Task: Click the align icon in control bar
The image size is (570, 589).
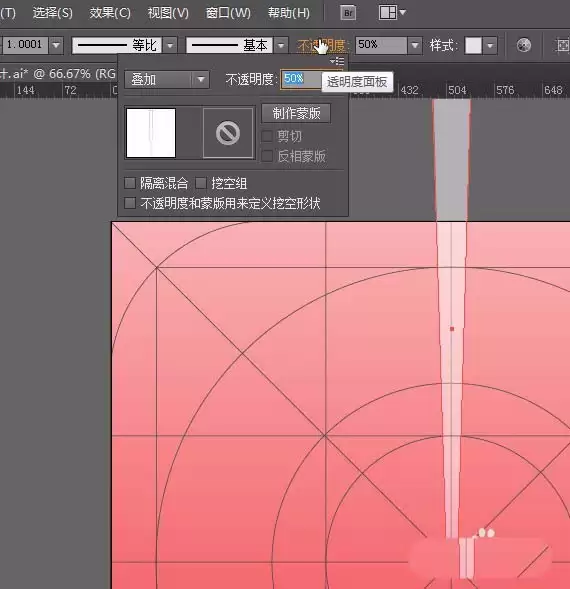Action: (562, 45)
